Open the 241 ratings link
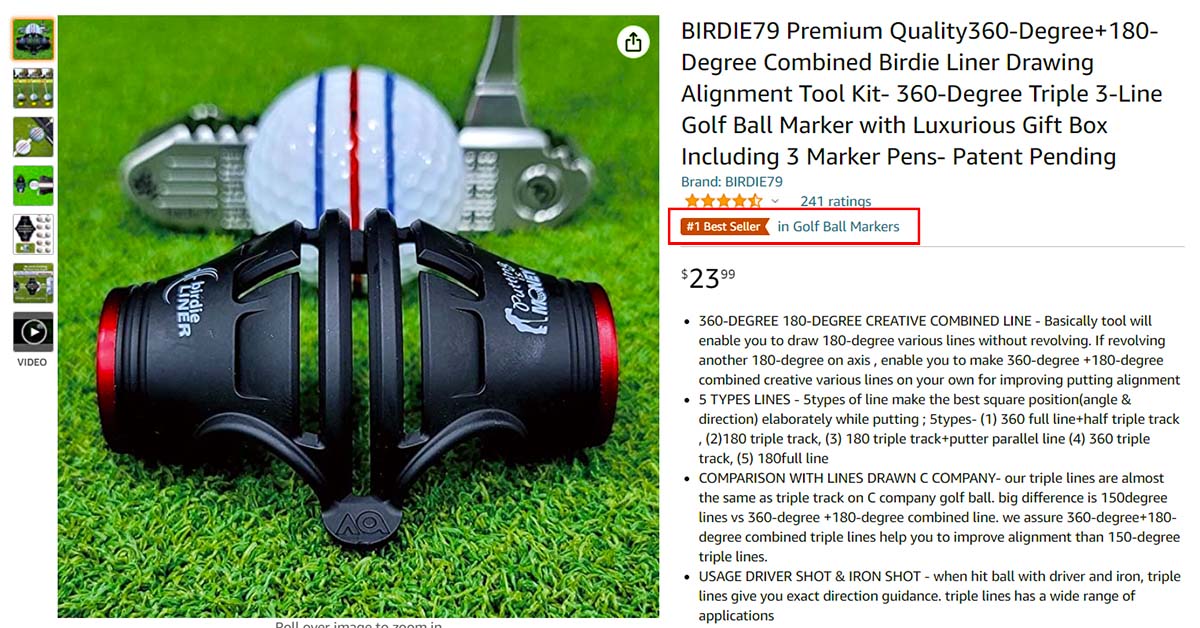1200x628 pixels. click(x=835, y=201)
